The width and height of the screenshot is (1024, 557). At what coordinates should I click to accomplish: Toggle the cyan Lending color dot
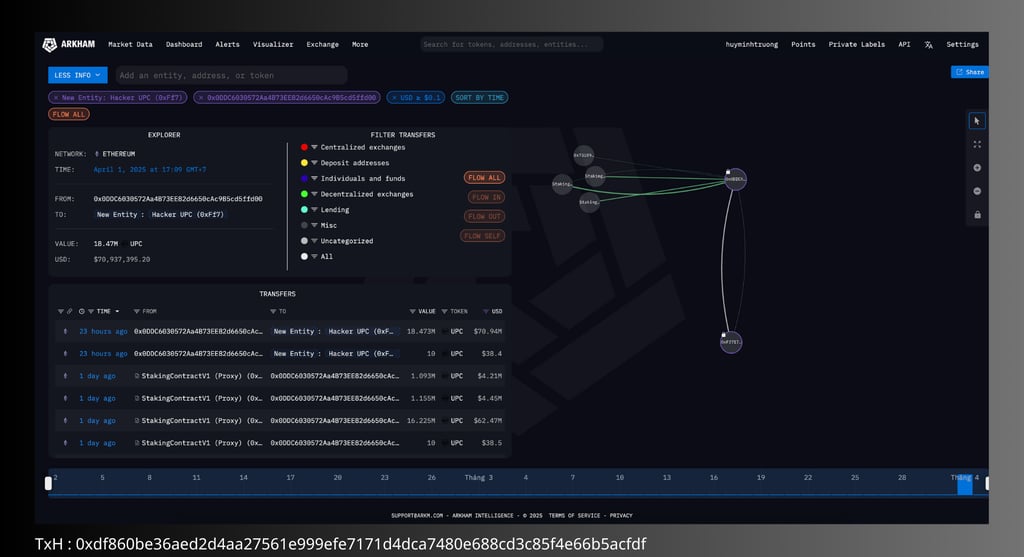304,210
